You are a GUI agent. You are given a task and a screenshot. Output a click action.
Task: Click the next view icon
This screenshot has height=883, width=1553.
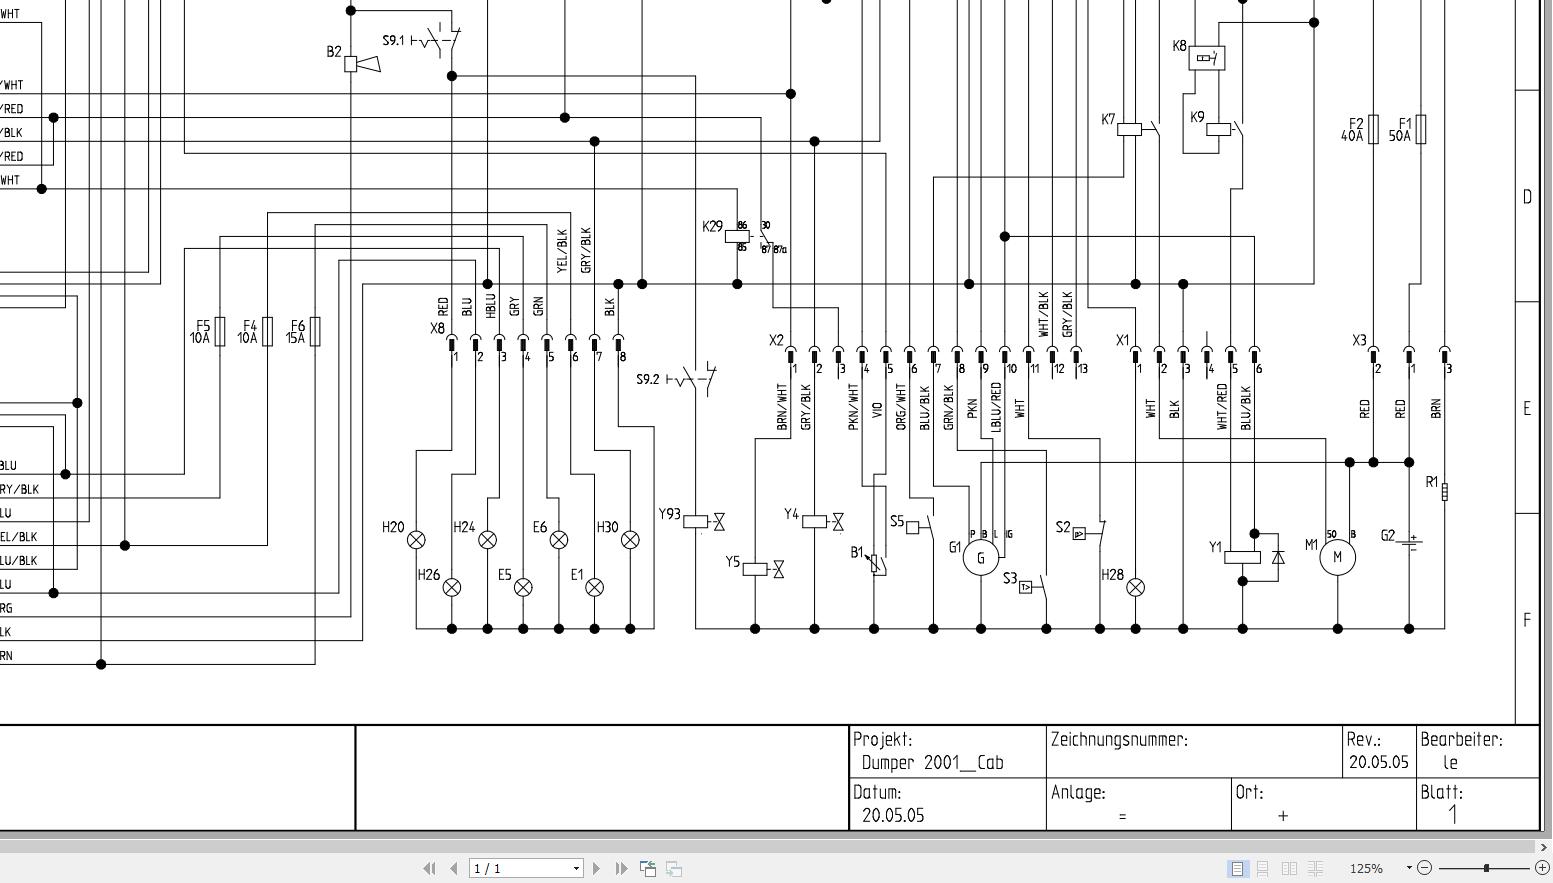click(x=674, y=868)
